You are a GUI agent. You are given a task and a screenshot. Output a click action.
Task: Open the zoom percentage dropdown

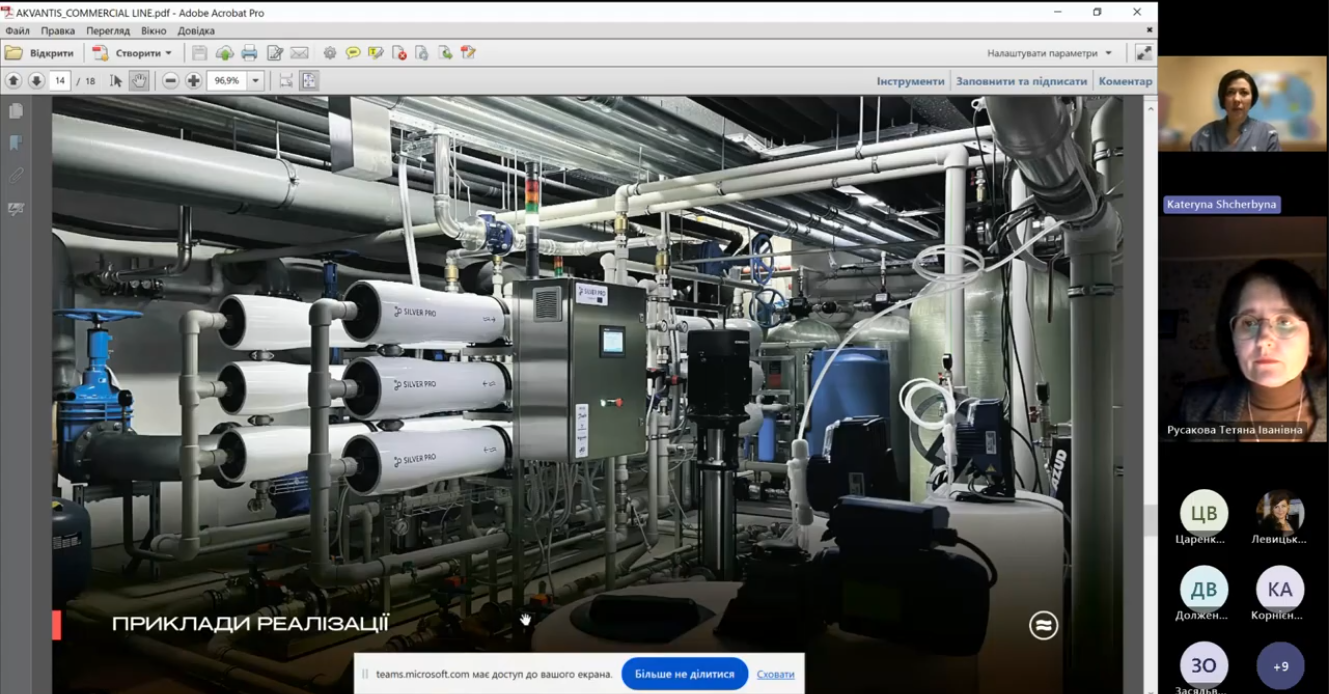click(256, 81)
